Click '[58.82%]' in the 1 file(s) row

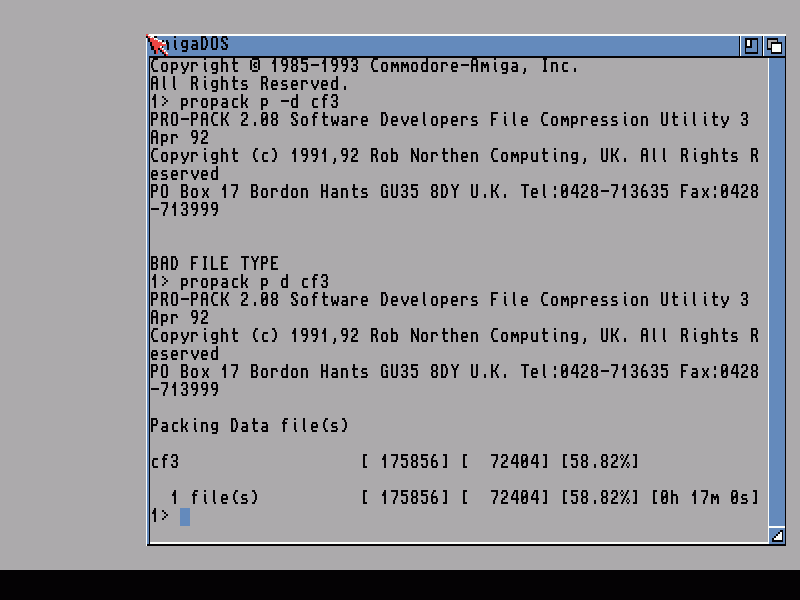[599, 497]
